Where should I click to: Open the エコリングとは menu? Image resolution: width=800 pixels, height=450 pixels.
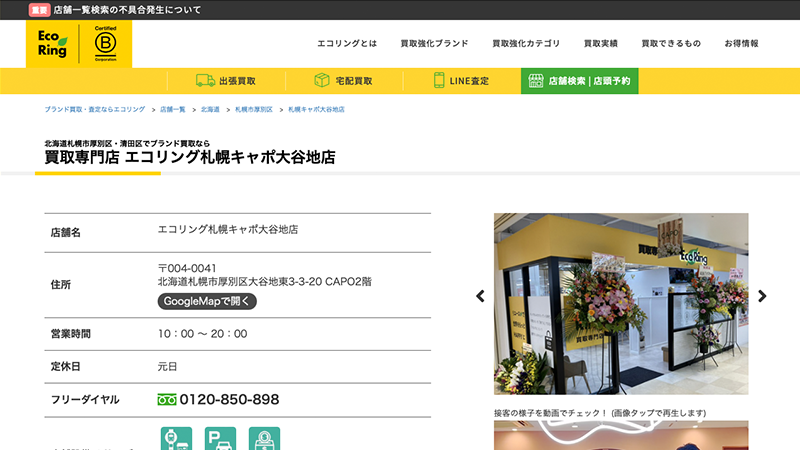click(347, 44)
